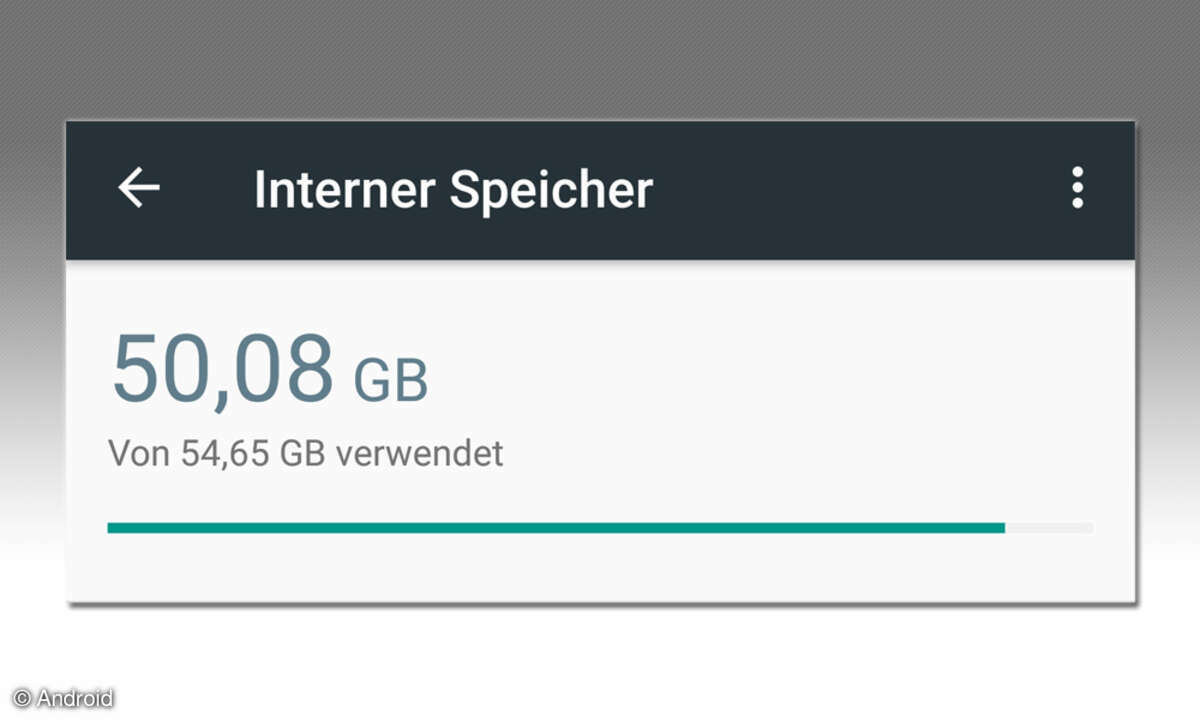Click the word 'Interner' in header
1200x720 pixels.
[x=344, y=190]
